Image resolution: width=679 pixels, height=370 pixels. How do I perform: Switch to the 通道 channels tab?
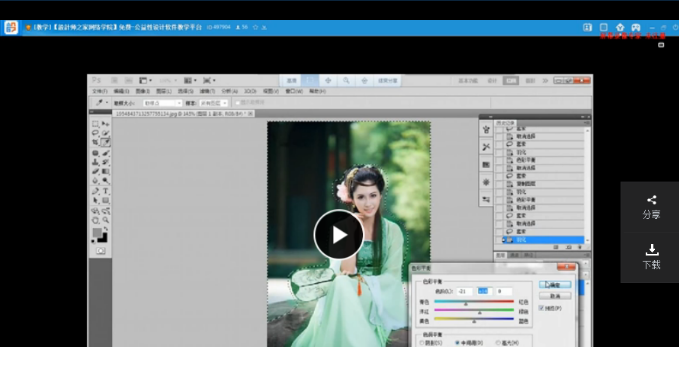(x=514, y=255)
